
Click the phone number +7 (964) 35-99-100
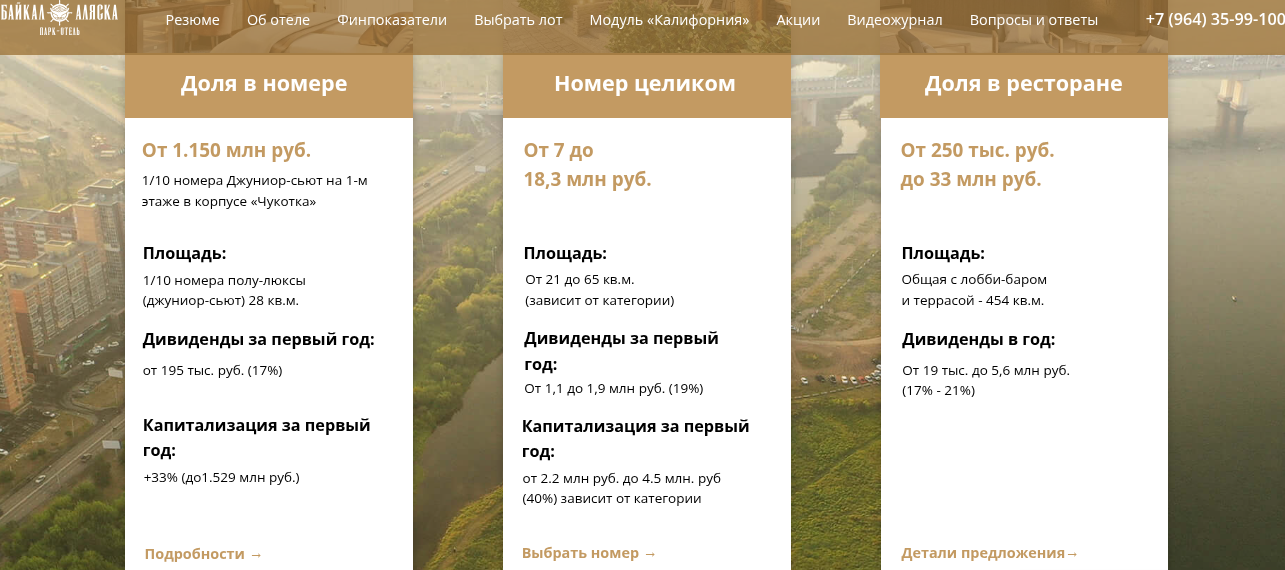tap(1215, 19)
